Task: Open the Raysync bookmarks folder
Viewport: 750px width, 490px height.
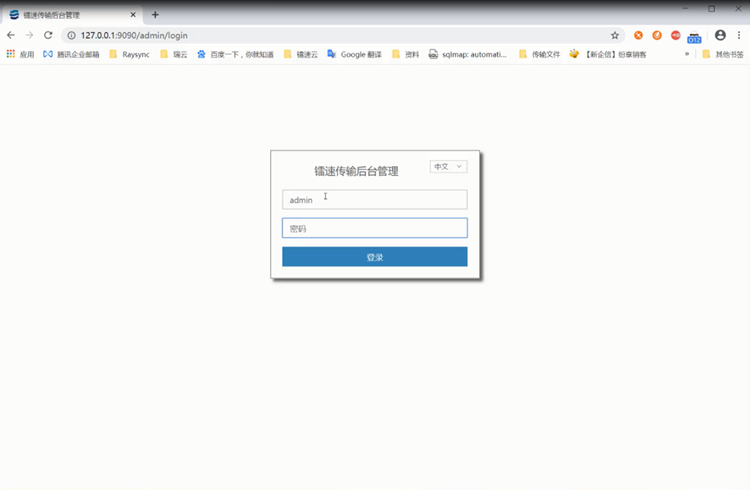Action: 129,54
